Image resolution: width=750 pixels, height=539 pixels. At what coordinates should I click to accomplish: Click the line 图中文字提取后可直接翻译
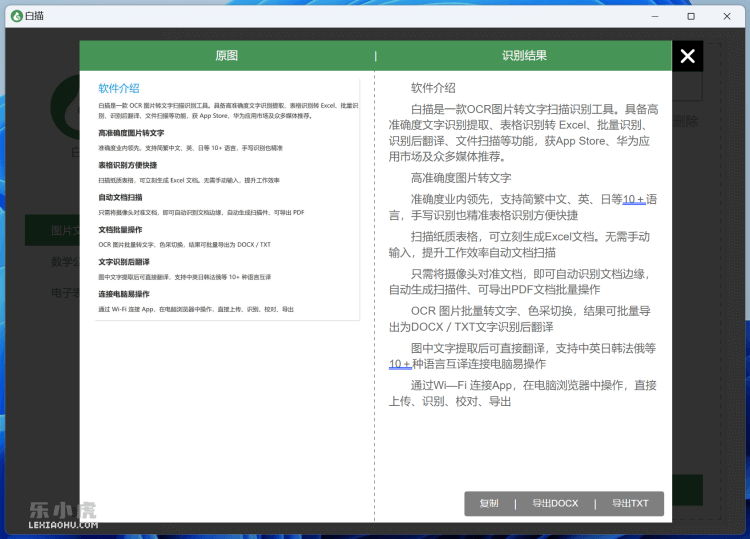(x=522, y=356)
